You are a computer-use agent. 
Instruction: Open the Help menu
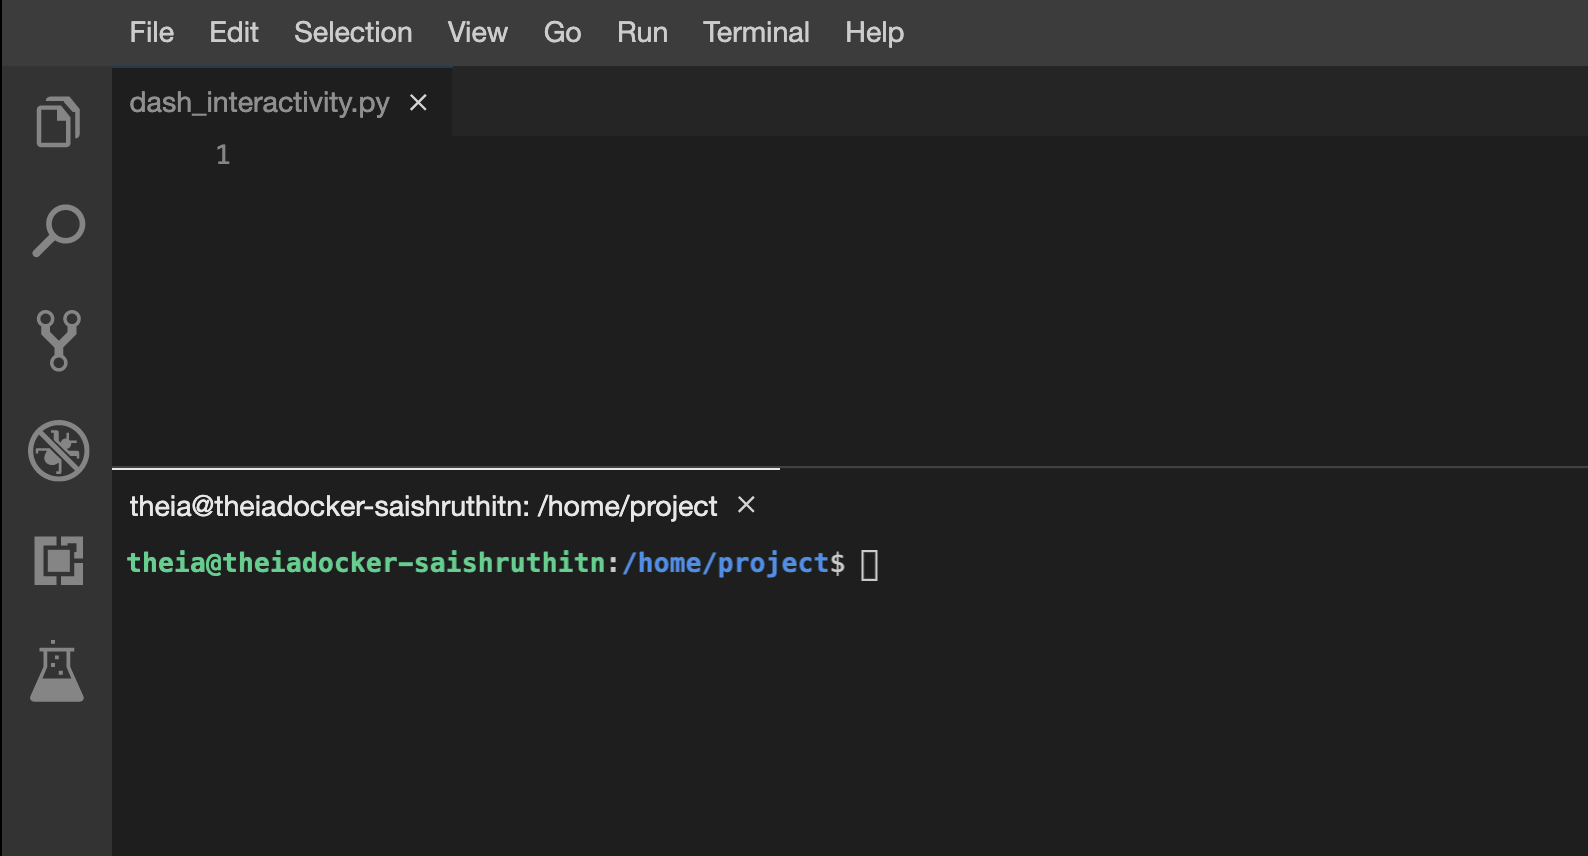pyautogui.click(x=874, y=33)
